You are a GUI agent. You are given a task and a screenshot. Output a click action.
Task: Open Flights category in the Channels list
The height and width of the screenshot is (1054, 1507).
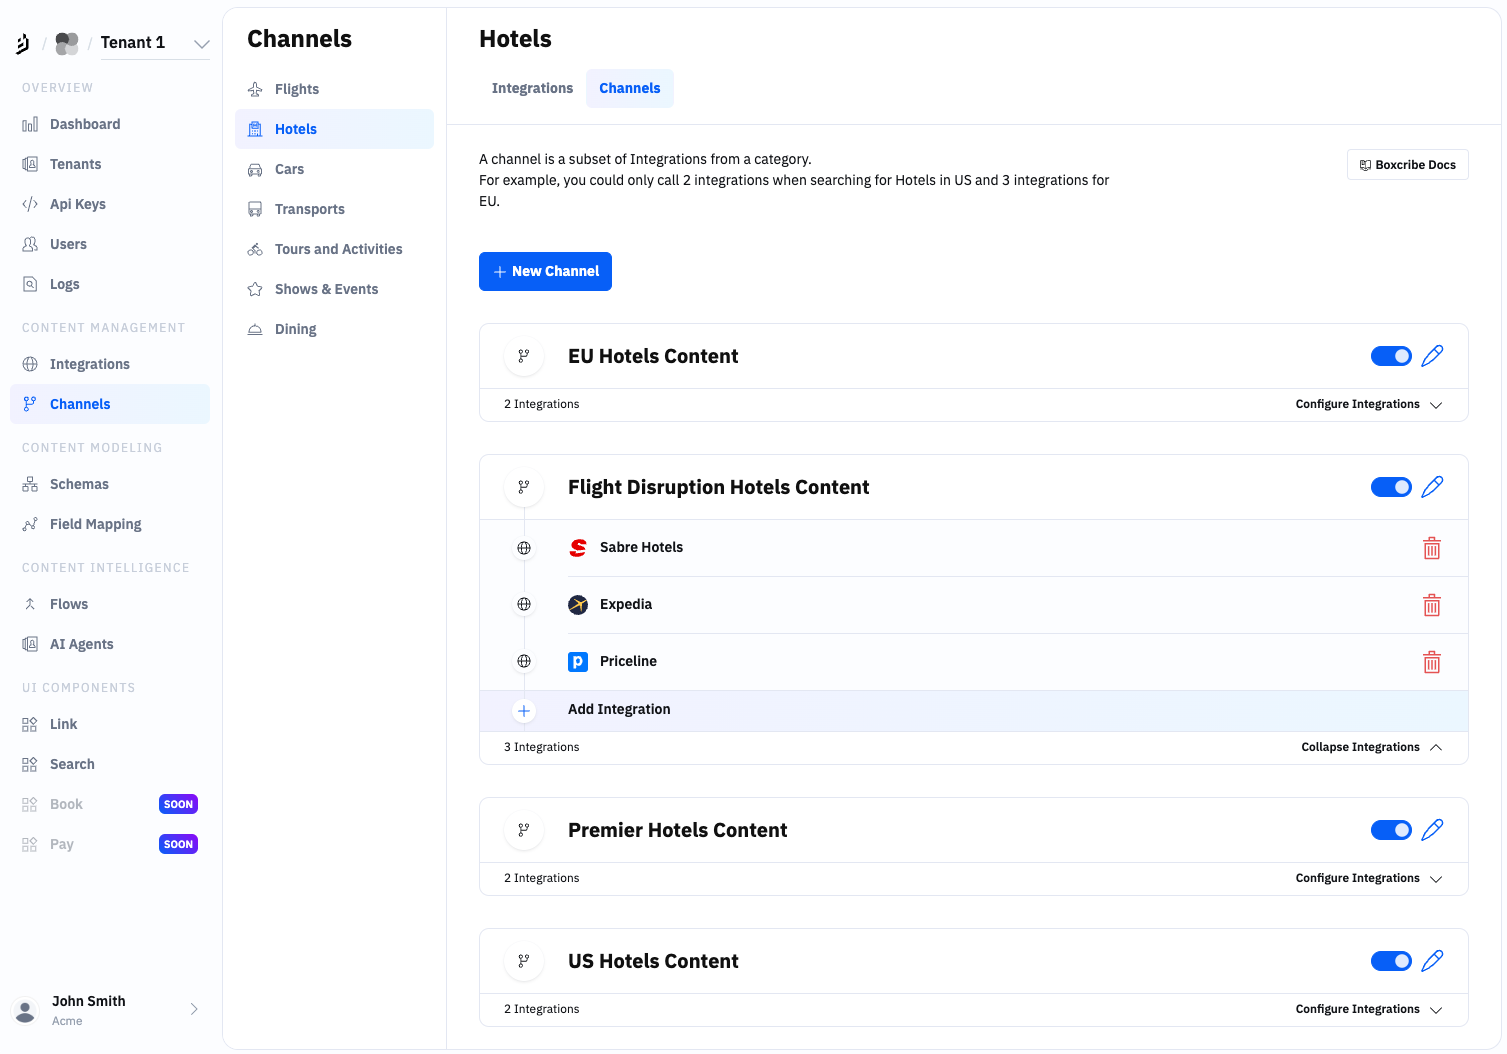tap(297, 89)
